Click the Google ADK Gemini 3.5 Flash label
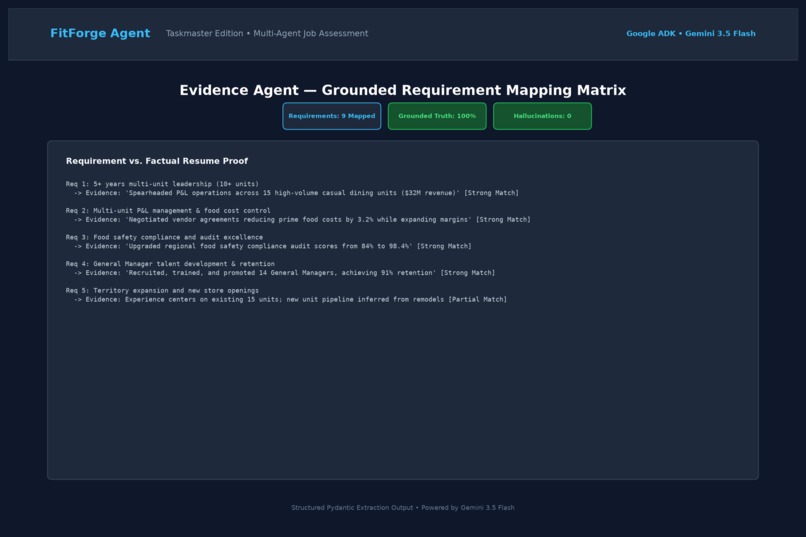 point(691,33)
